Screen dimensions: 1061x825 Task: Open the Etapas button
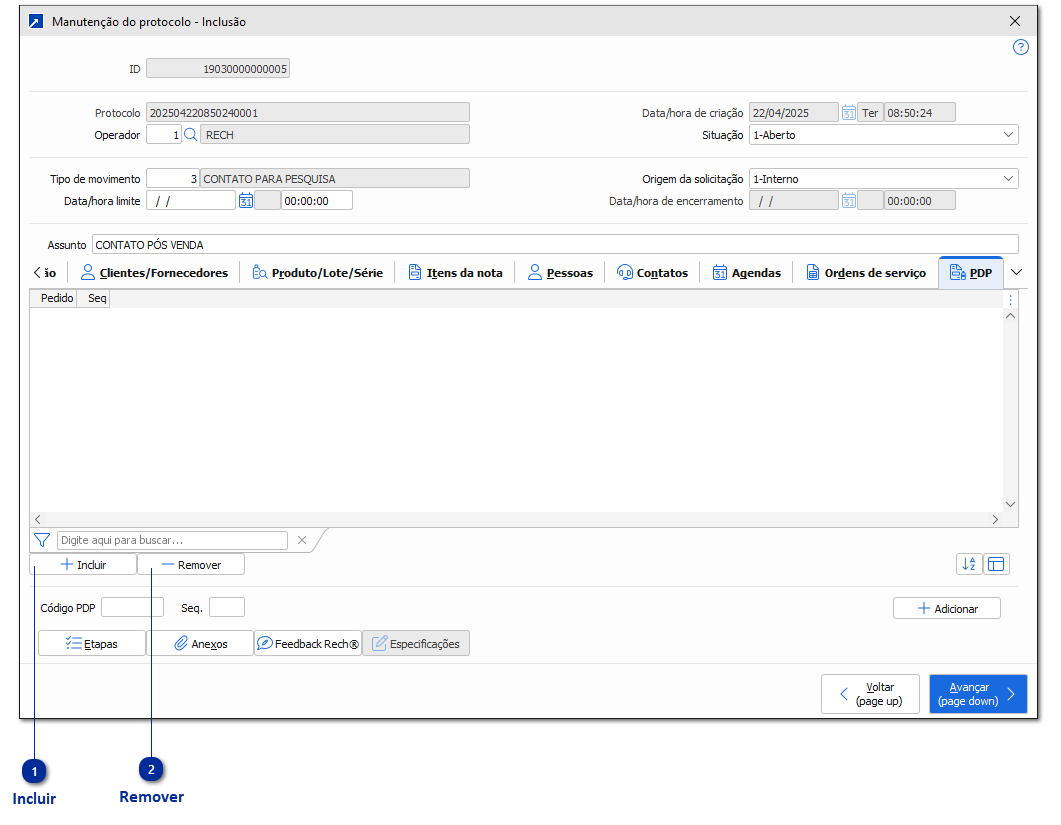pos(92,644)
